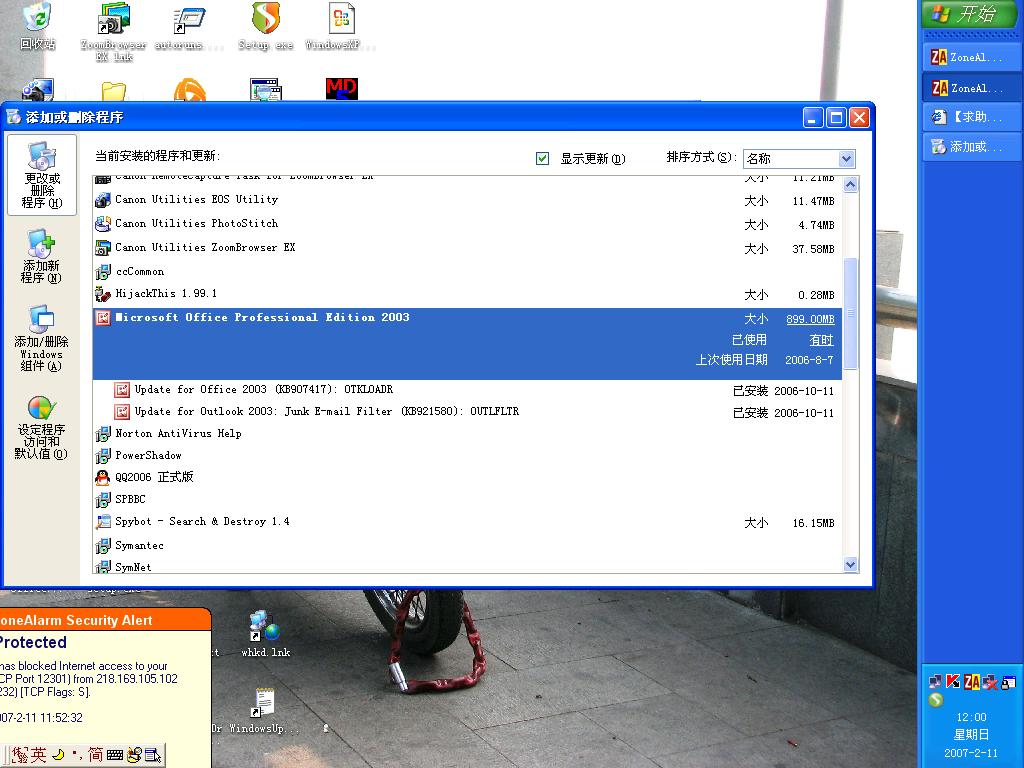Click the HijackThis 1.99.1 icon
1024x768 pixels.
click(103, 295)
